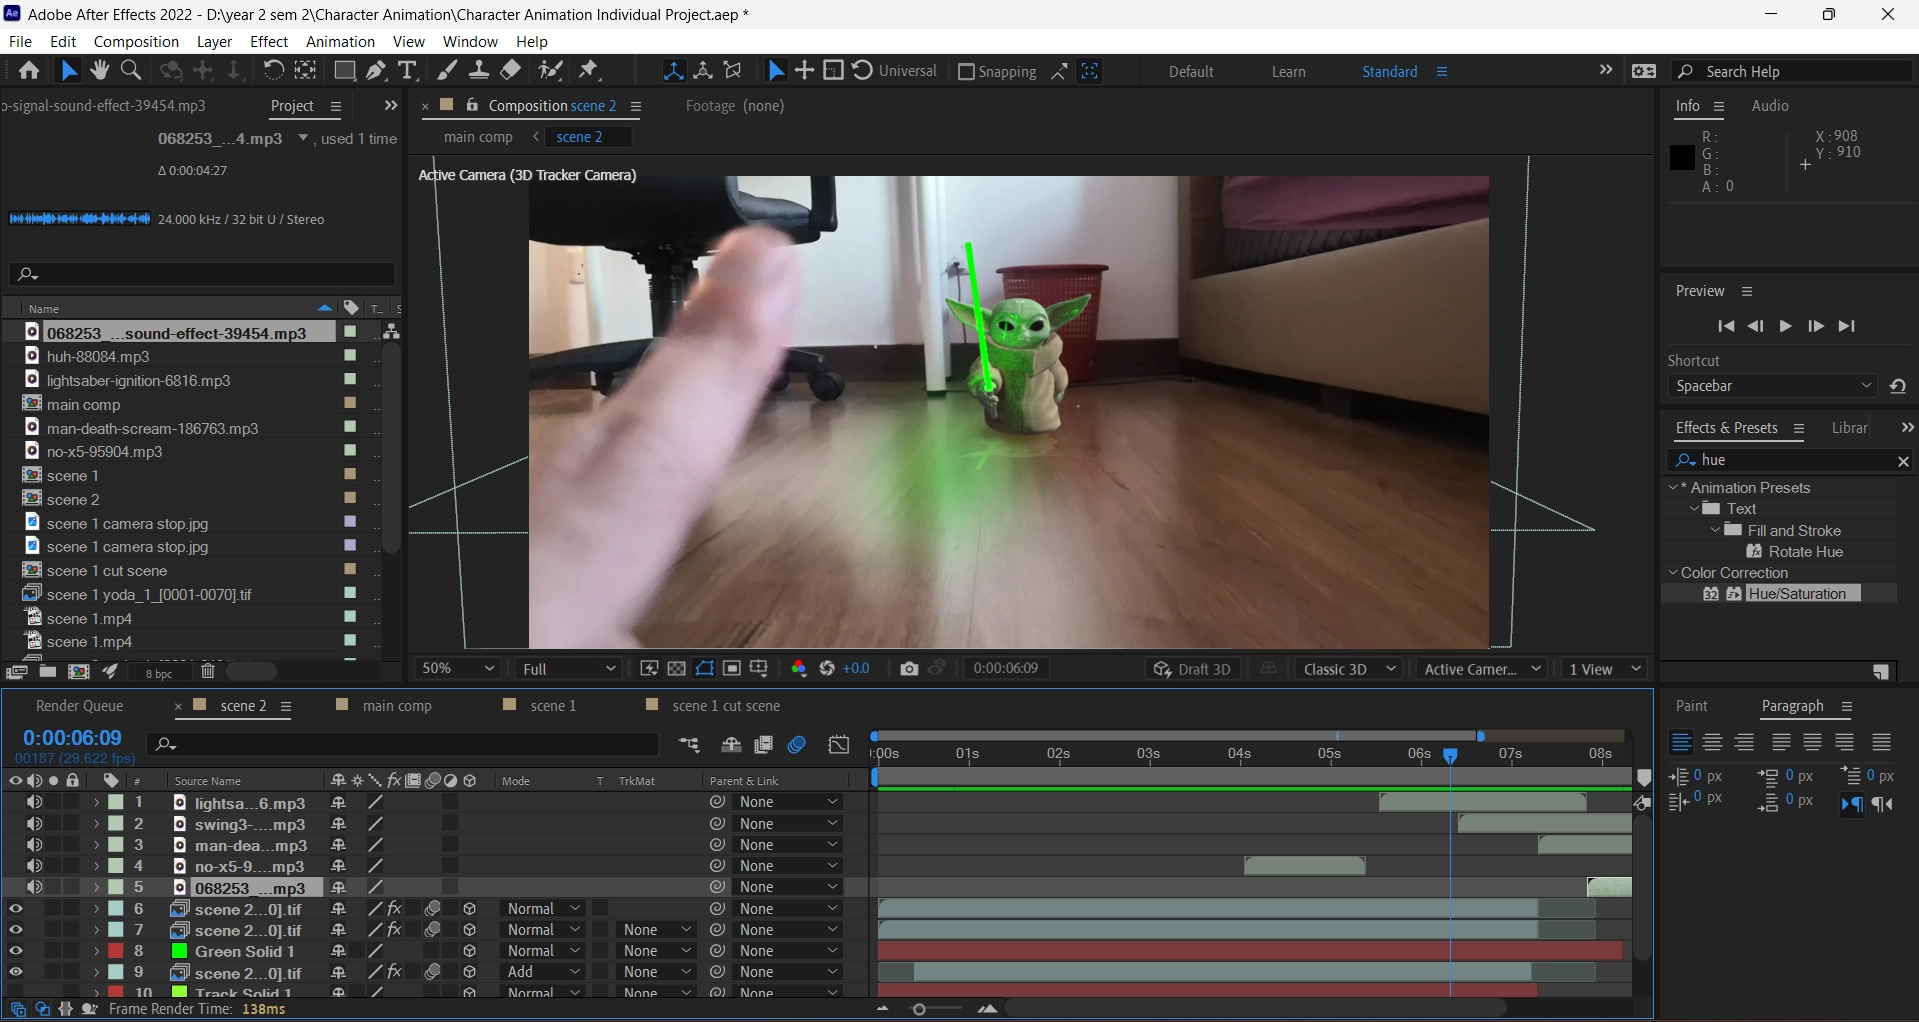Select the Rectangle shape tool
Viewport: 1919px width, 1022px height.
pos(344,71)
